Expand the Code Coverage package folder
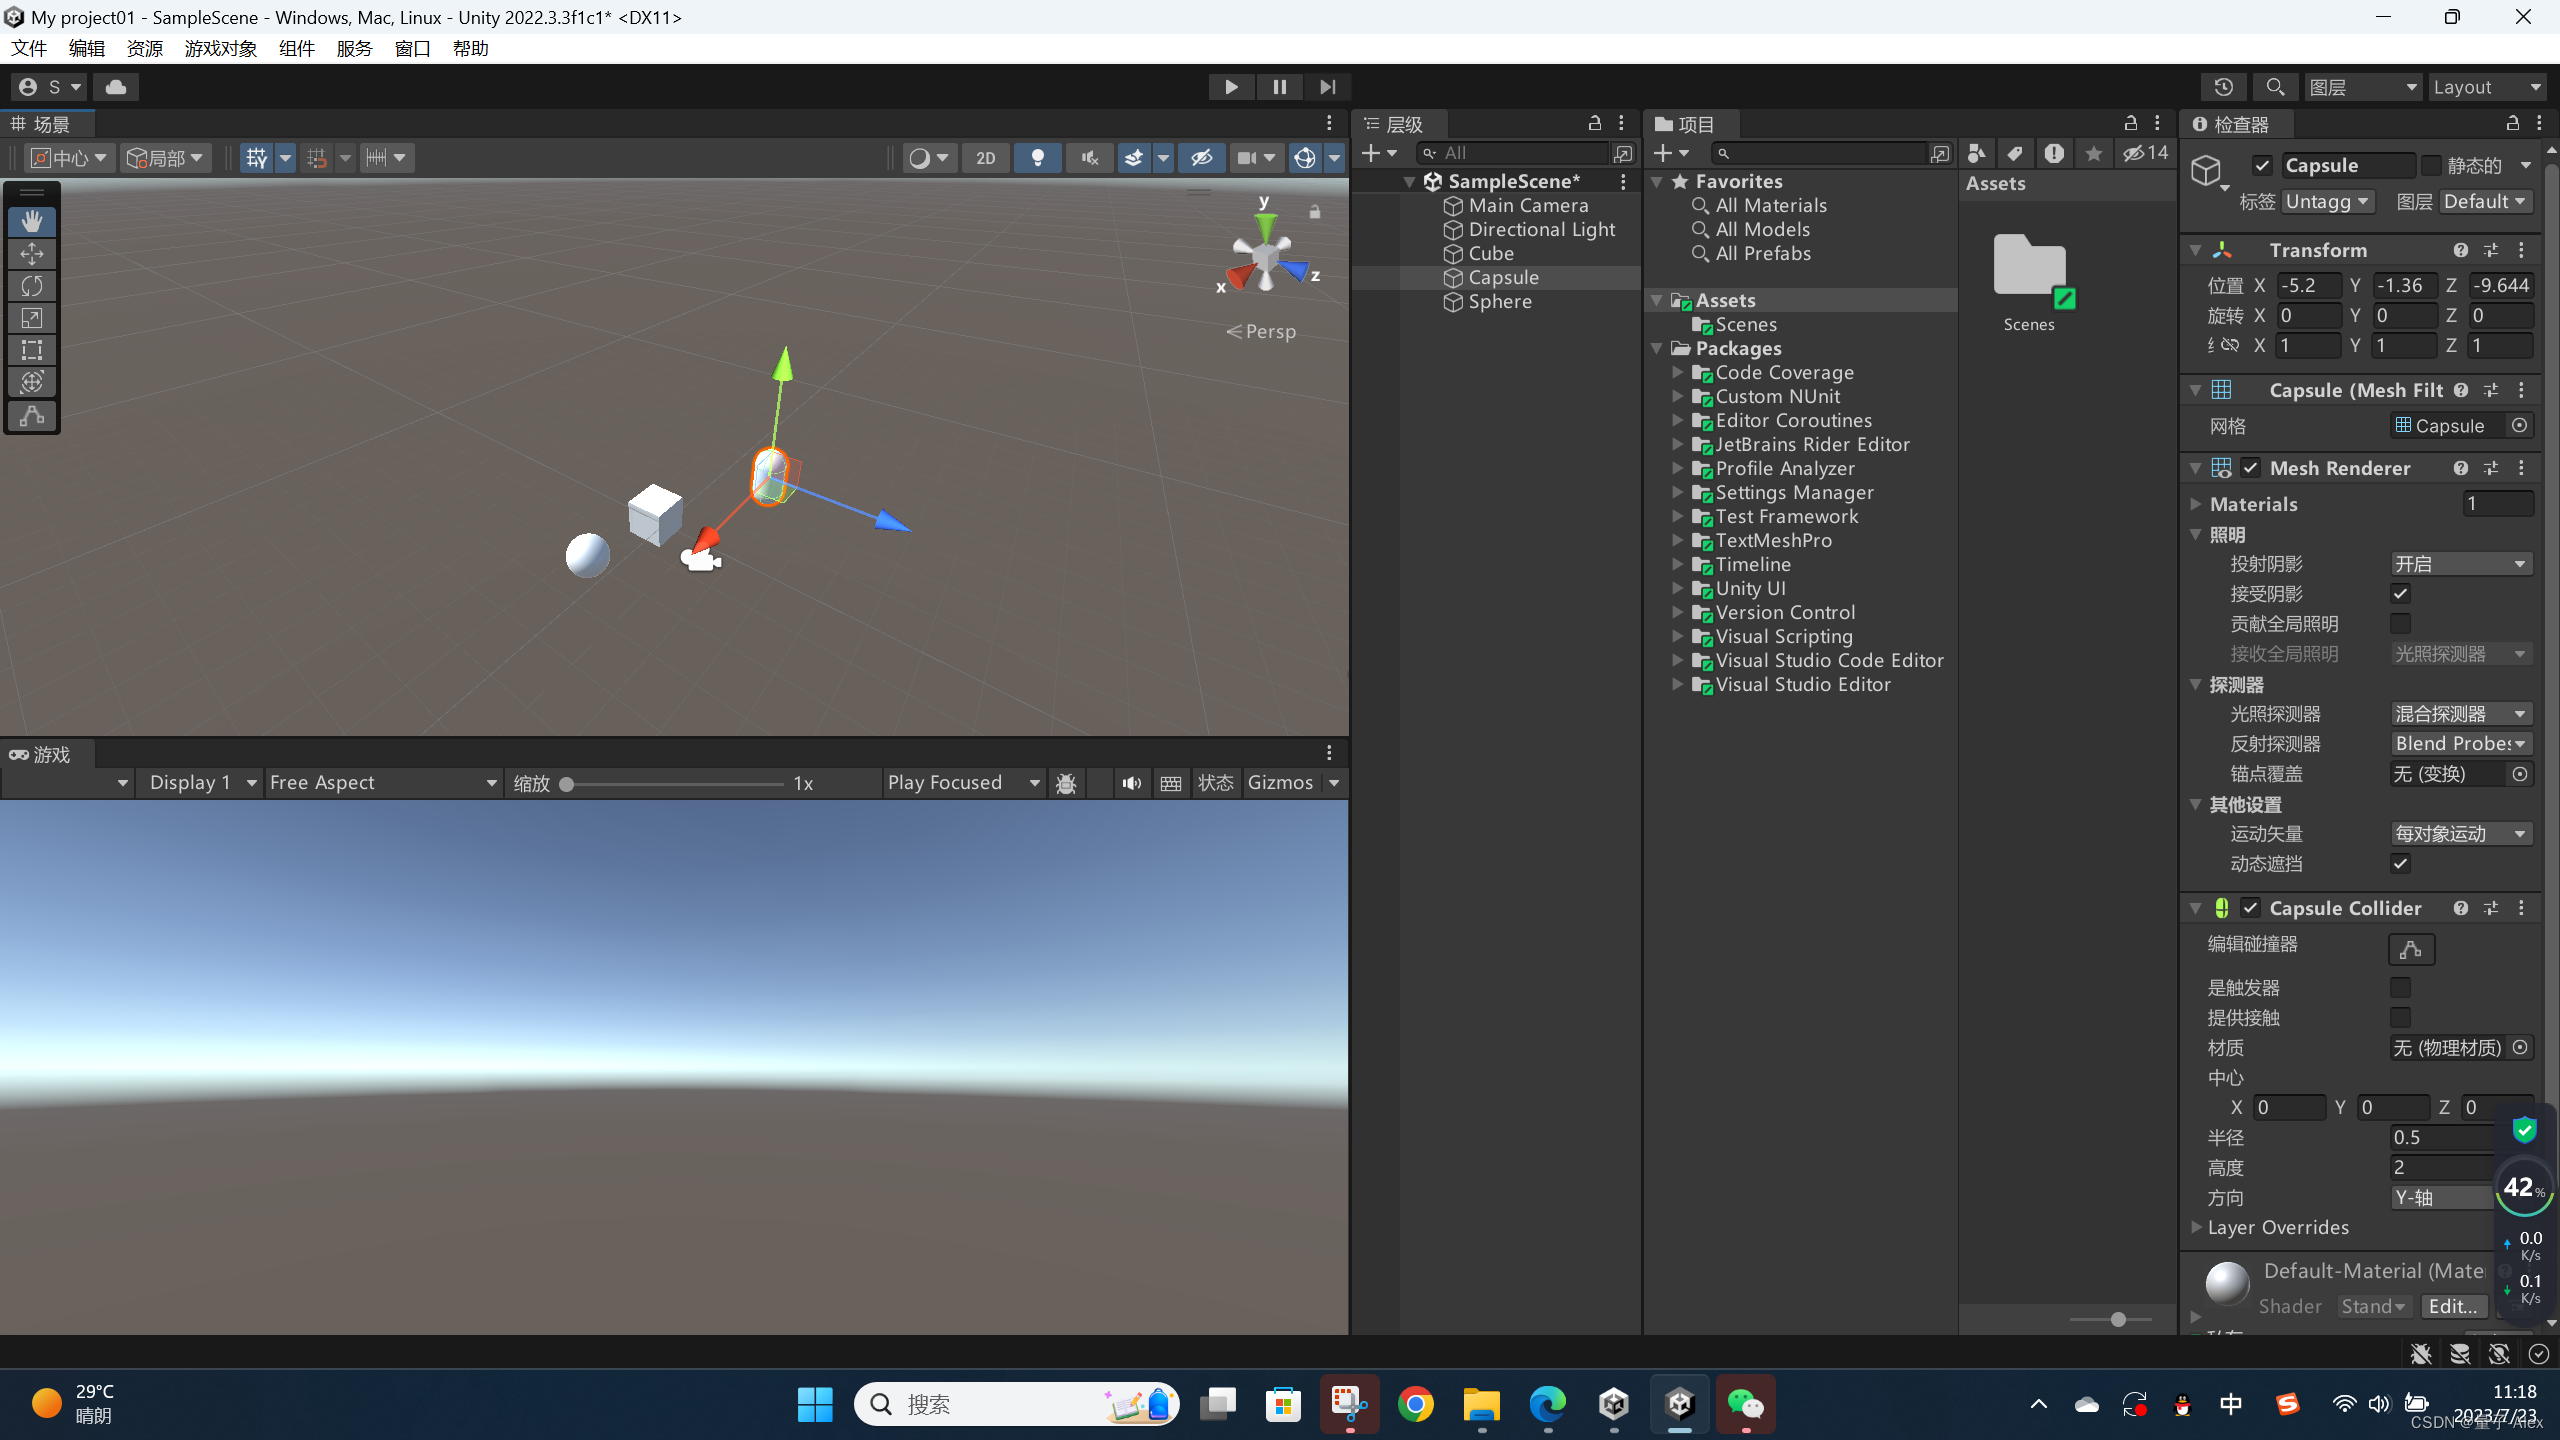 (x=1678, y=372)
